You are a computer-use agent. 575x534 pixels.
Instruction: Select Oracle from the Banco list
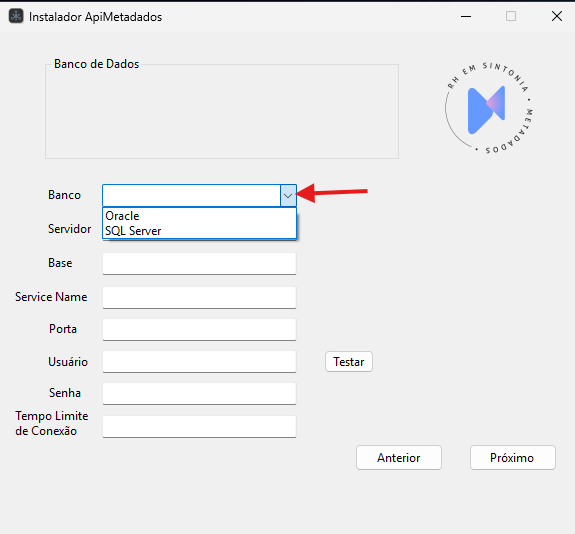click(x=199, y=216)
